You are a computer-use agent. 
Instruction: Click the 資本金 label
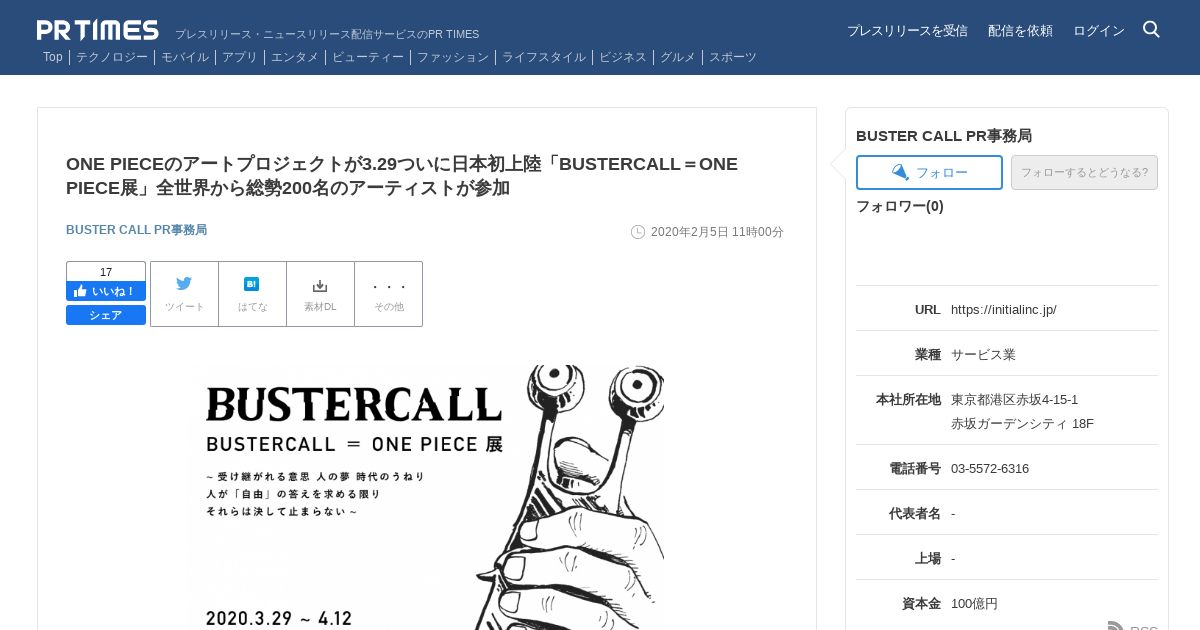click(x=921, y=603)
